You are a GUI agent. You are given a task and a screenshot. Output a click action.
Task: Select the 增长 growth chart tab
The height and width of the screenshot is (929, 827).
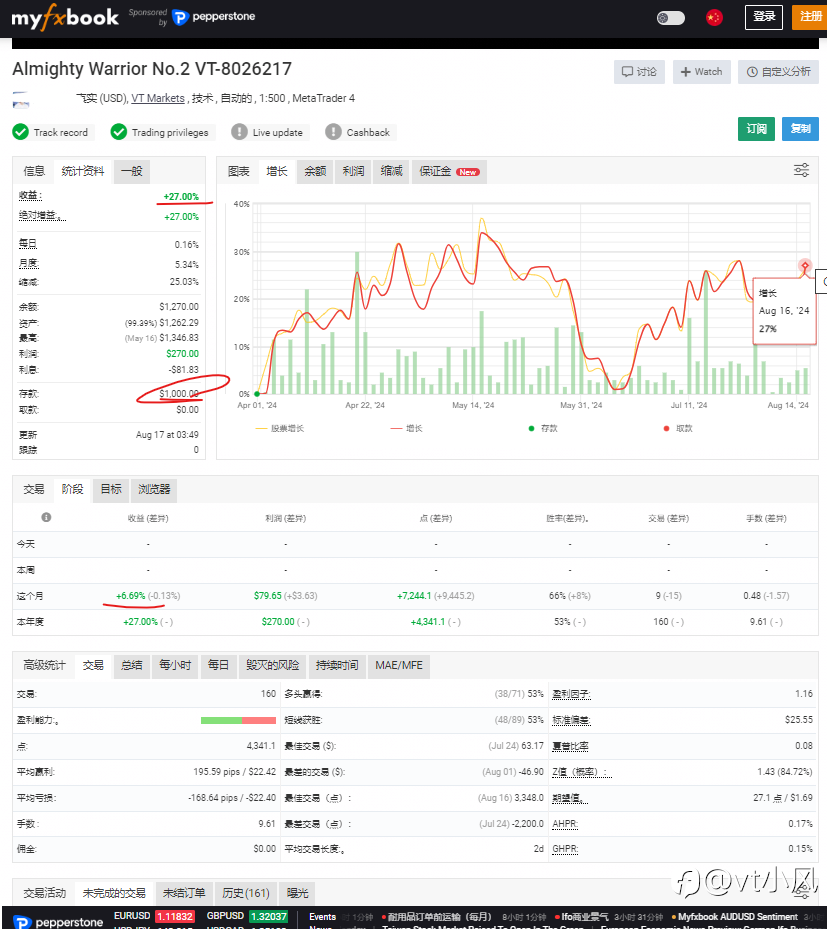[277, 171]
